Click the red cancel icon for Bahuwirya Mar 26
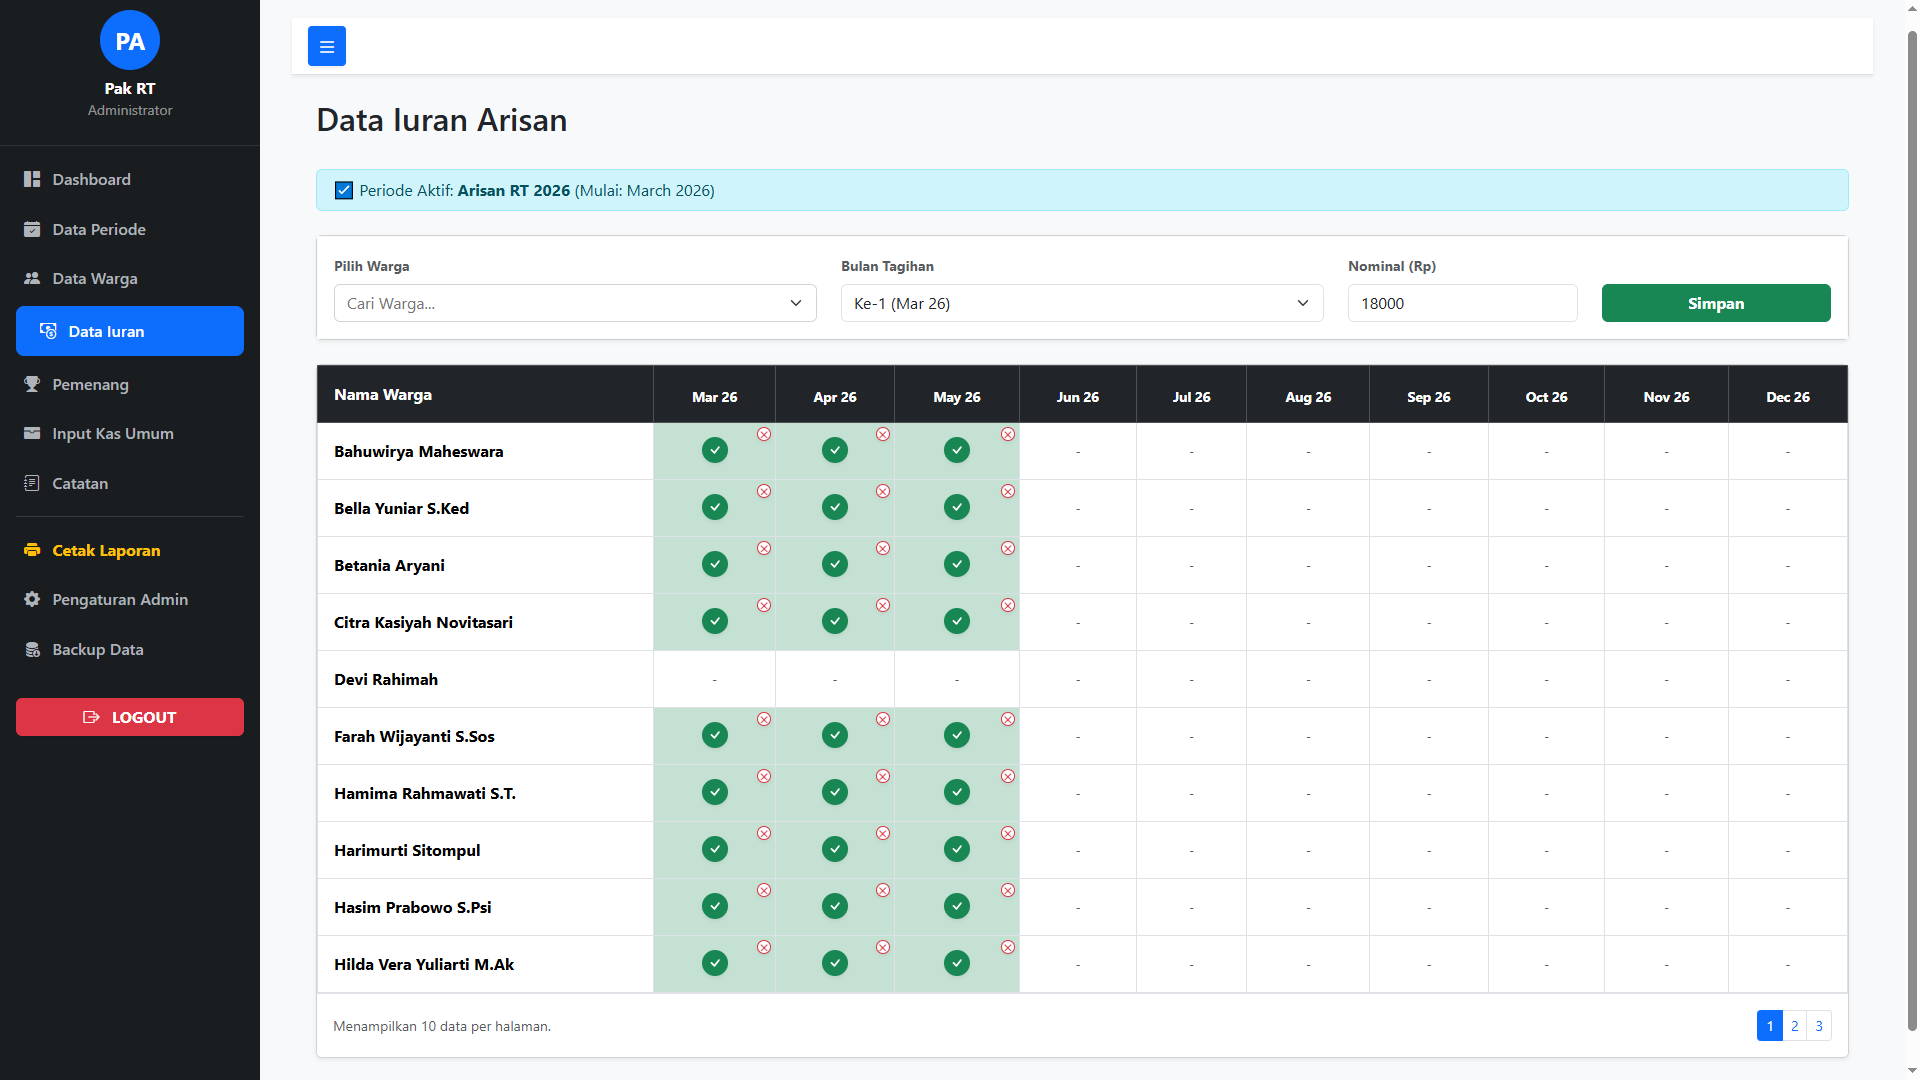The height and width of the screenshot is (1080, 1920). click(x=764, y=434)
